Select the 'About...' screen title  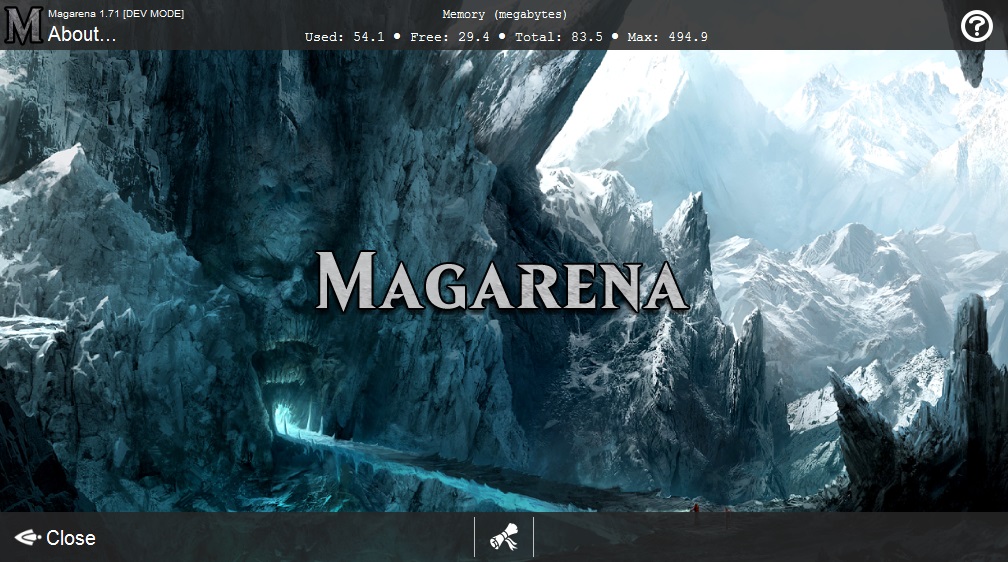click(x=82, y=34)
